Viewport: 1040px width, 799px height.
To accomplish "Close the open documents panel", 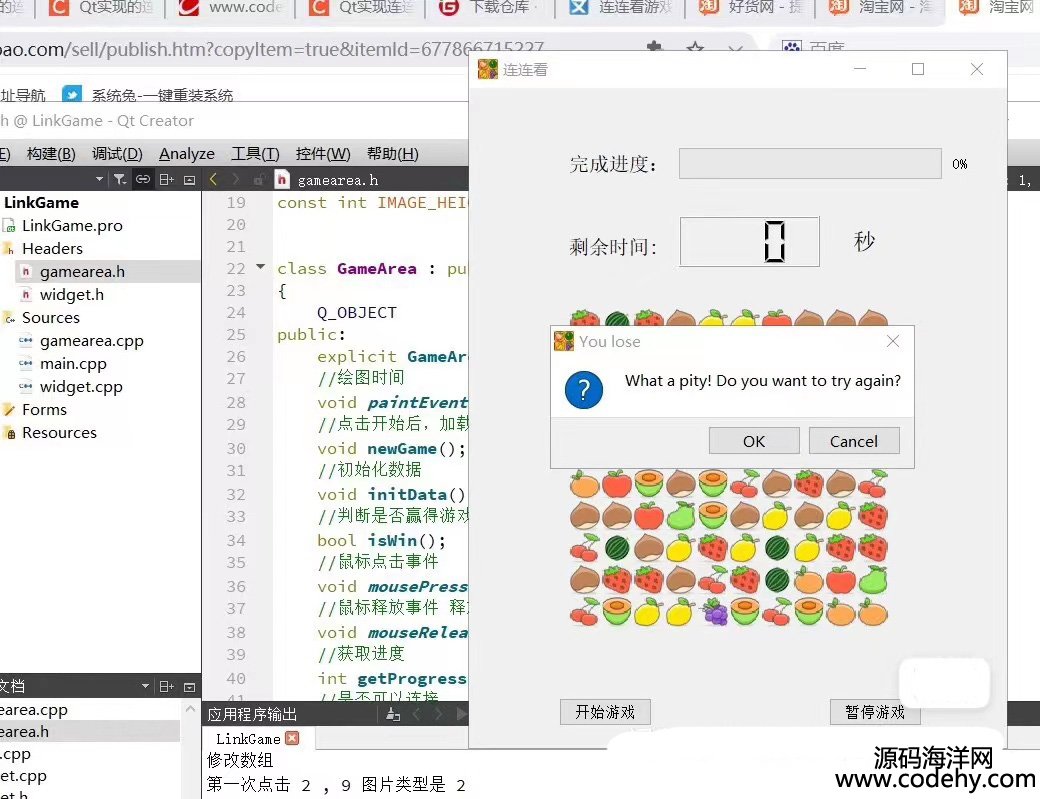I will [x=189, y=687].
